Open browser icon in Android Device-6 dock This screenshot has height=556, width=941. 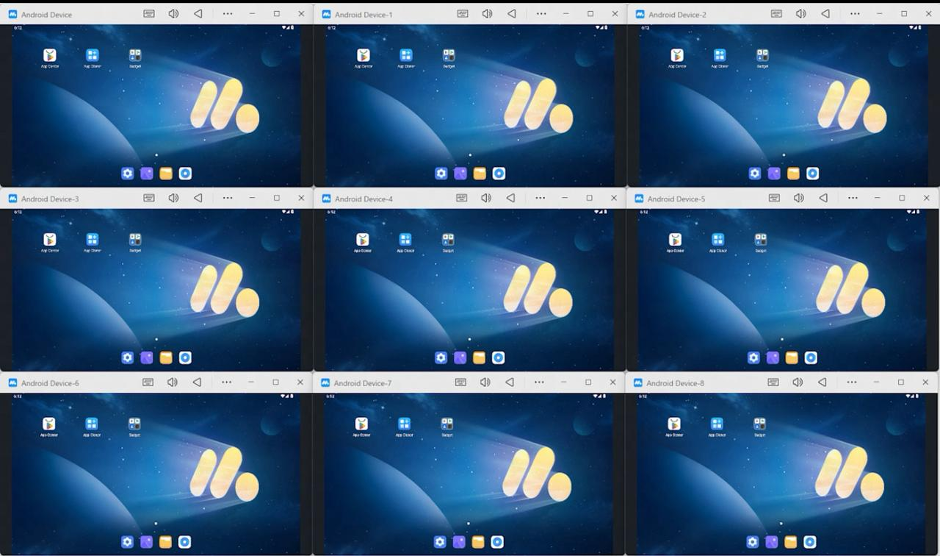click(185, 542)
